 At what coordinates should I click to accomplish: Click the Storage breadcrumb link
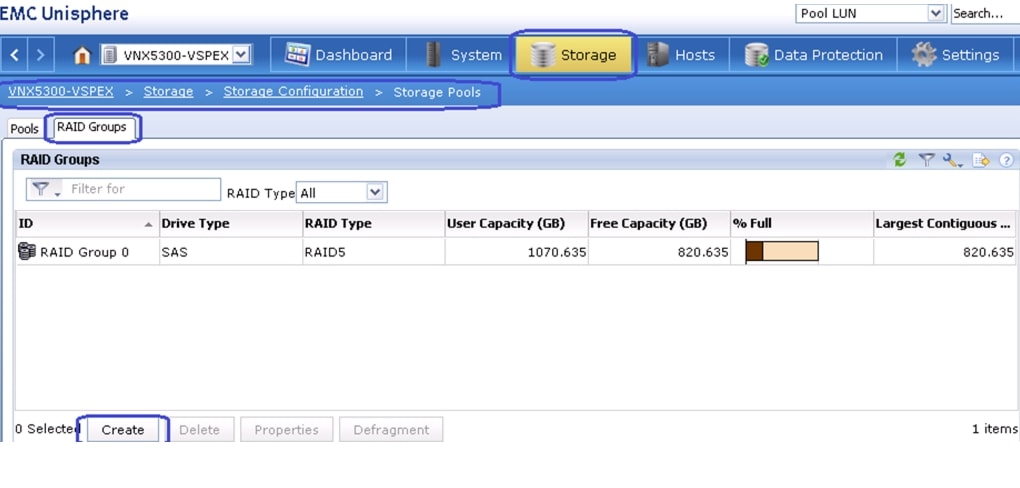coord(168,92)
